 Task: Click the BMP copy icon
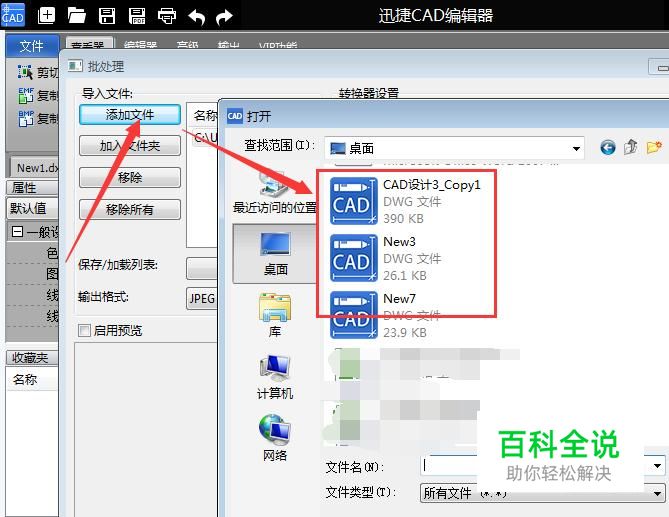[x=26, y=118]
